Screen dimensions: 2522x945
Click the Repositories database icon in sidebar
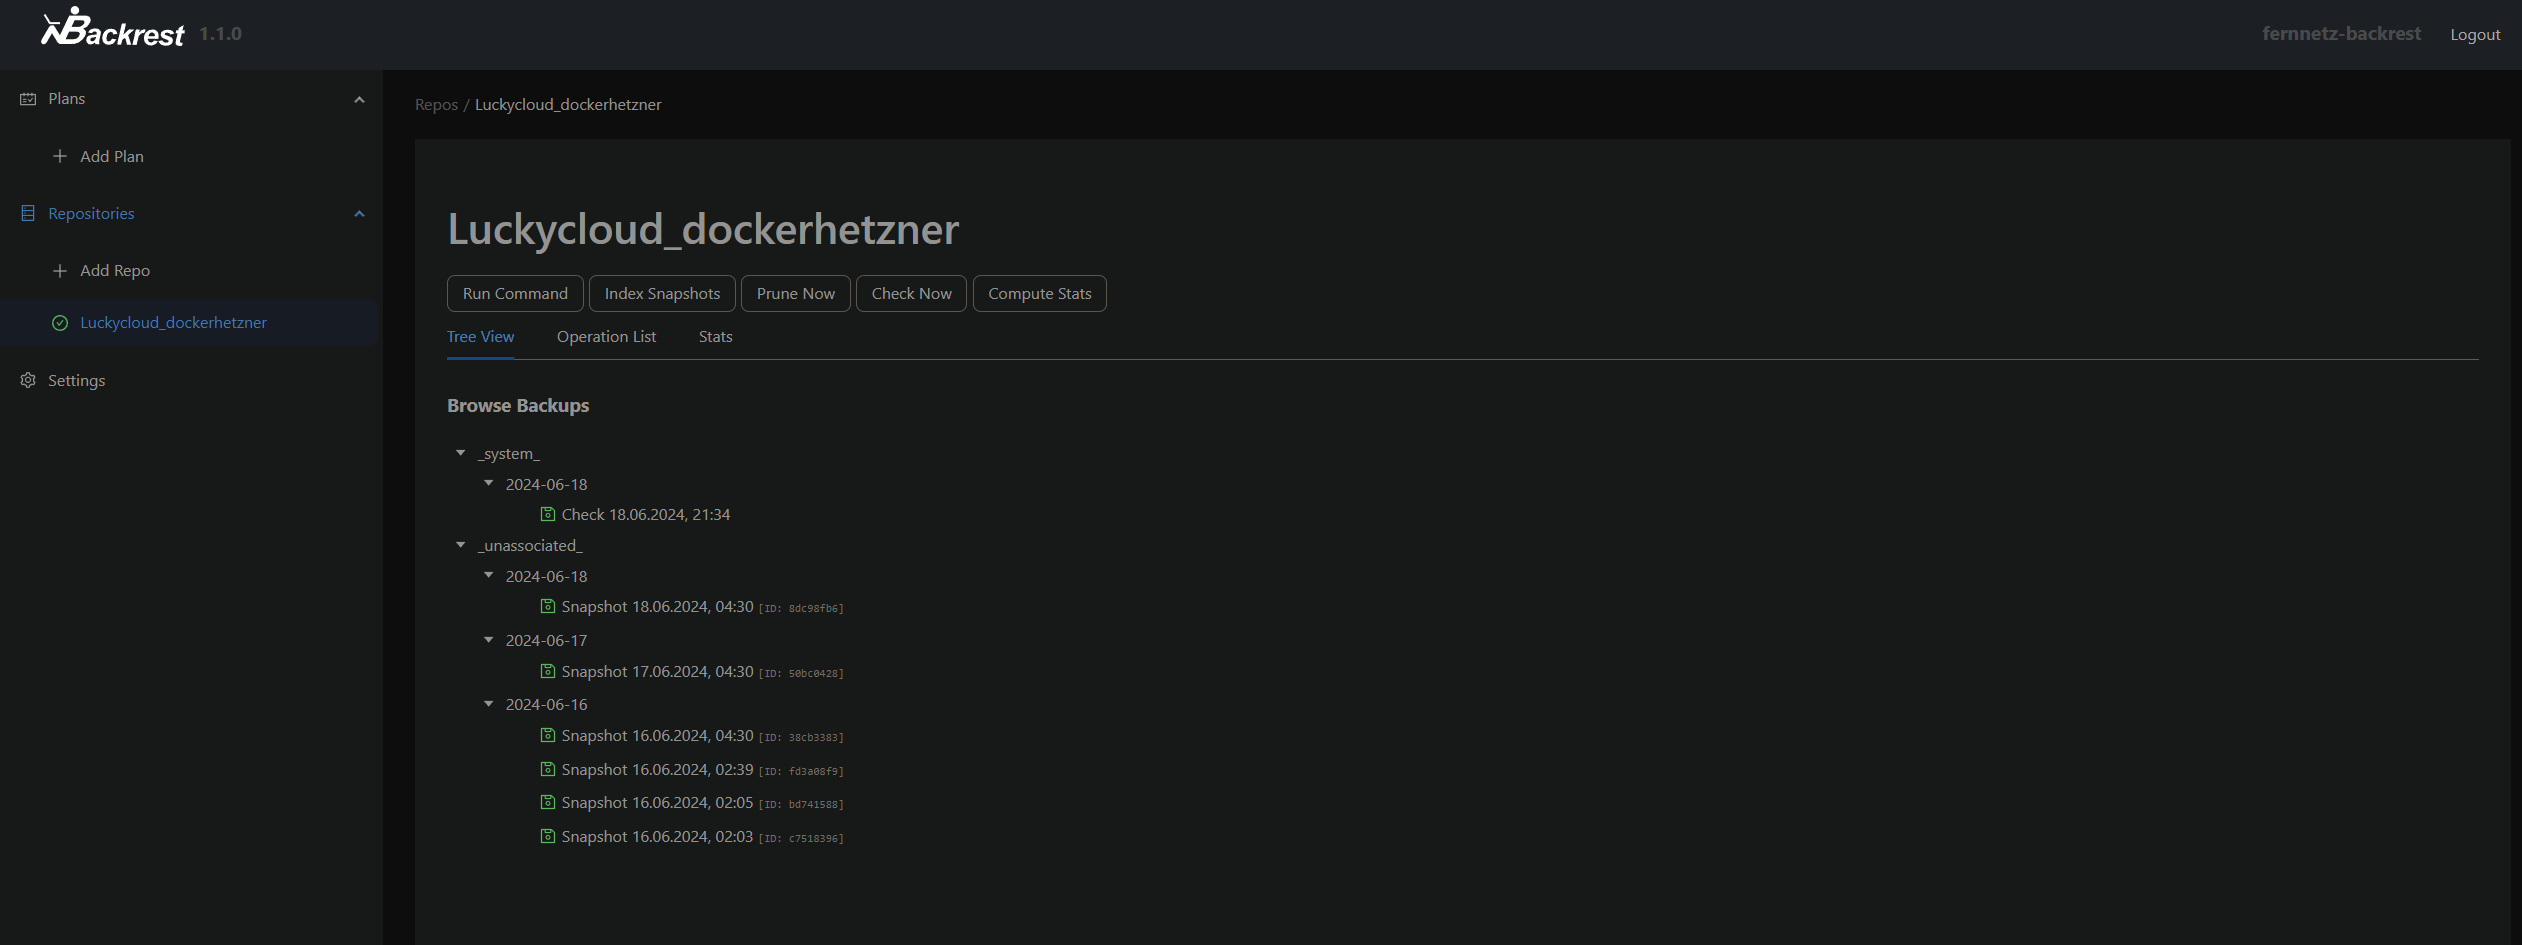click(x=28, y=214)
